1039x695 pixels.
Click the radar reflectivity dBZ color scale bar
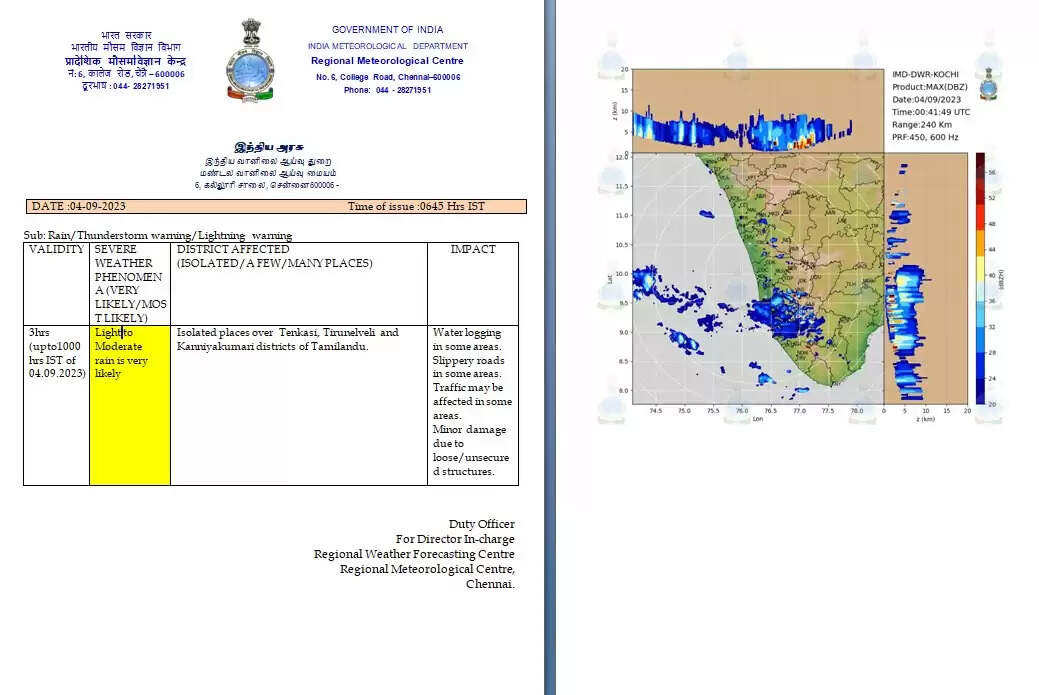click(980, 278)
